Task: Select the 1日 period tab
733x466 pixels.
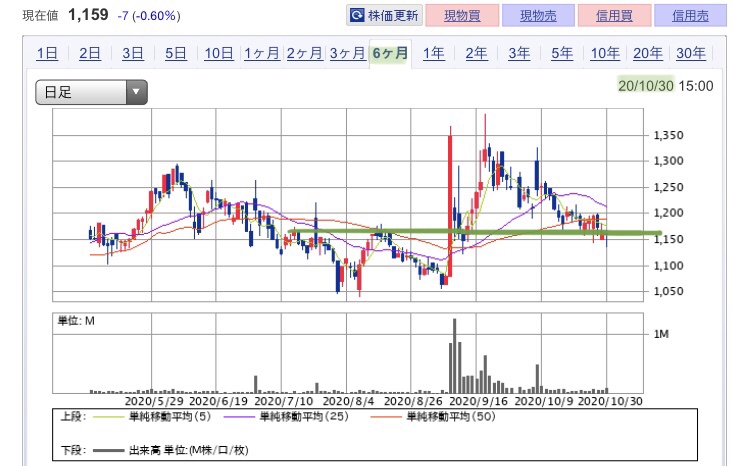Action: coord(47,53)
